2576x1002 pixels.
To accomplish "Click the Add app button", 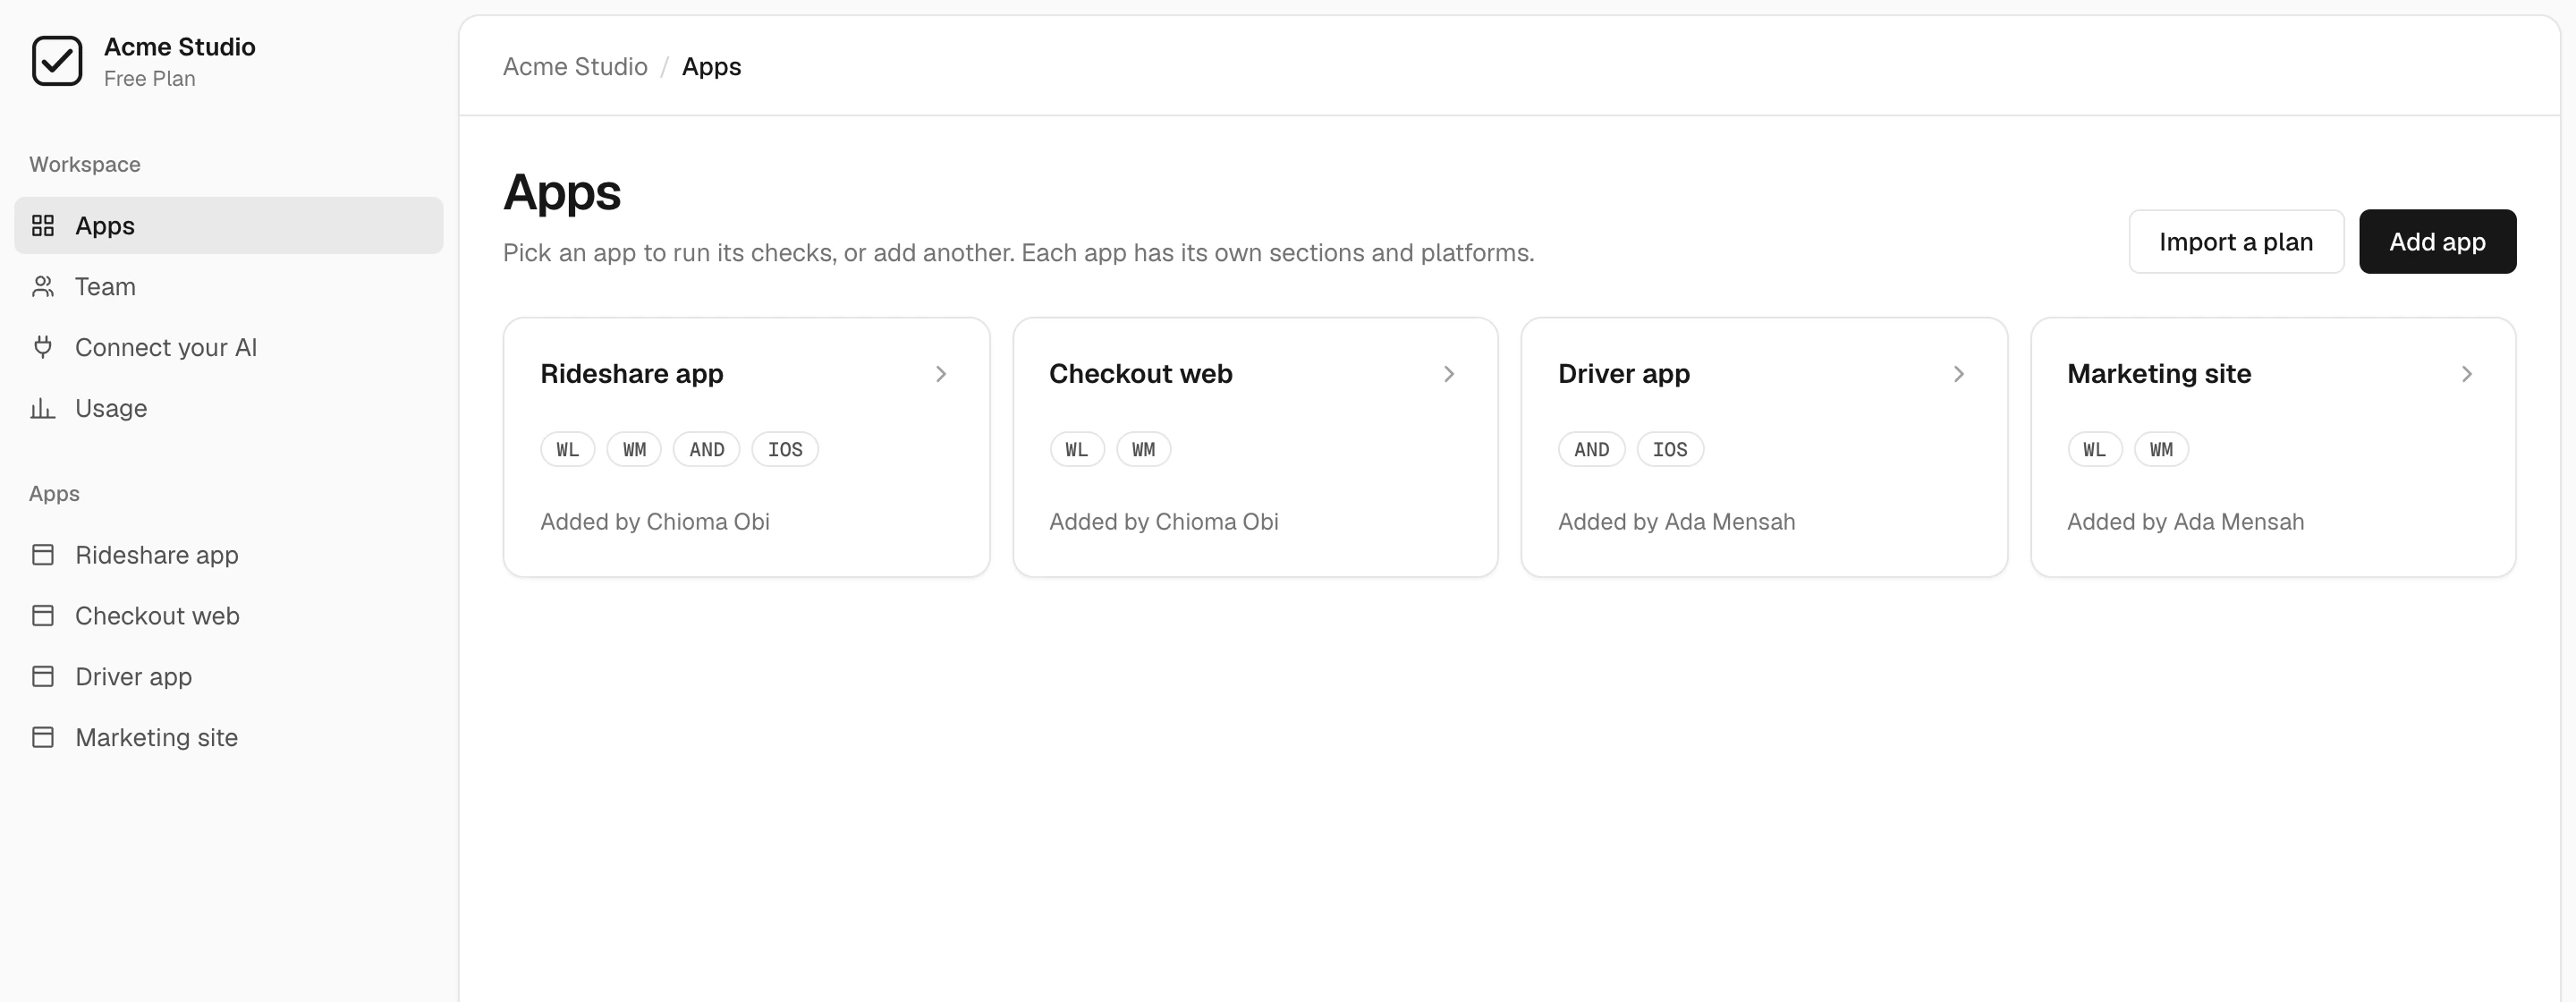I will click(2437, 242).
